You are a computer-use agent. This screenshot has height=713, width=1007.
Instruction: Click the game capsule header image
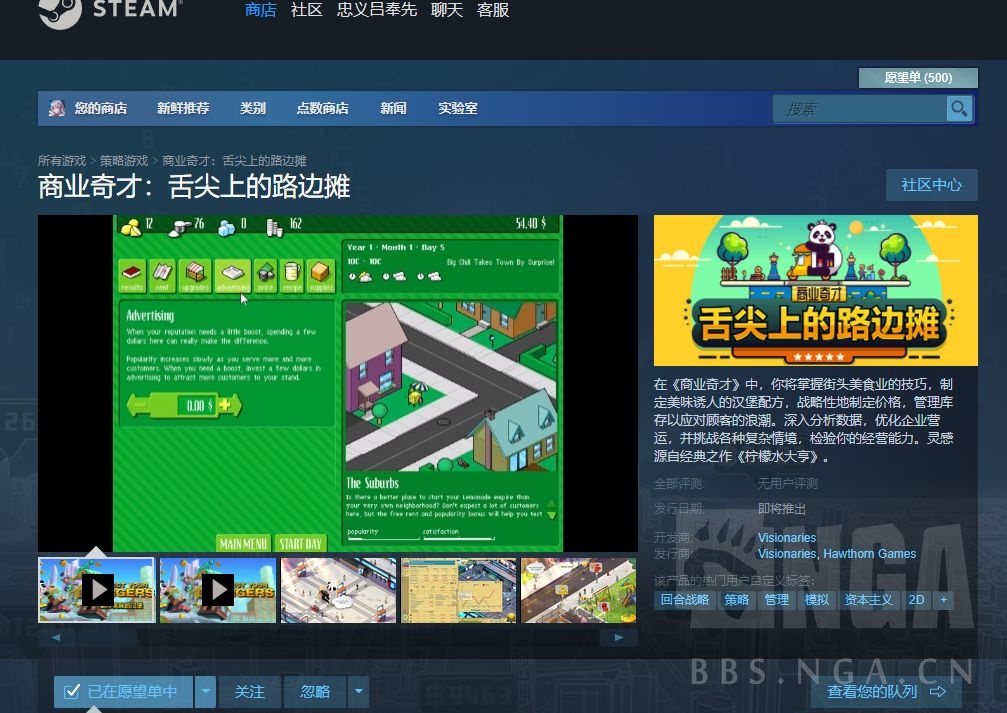[816, 290]
